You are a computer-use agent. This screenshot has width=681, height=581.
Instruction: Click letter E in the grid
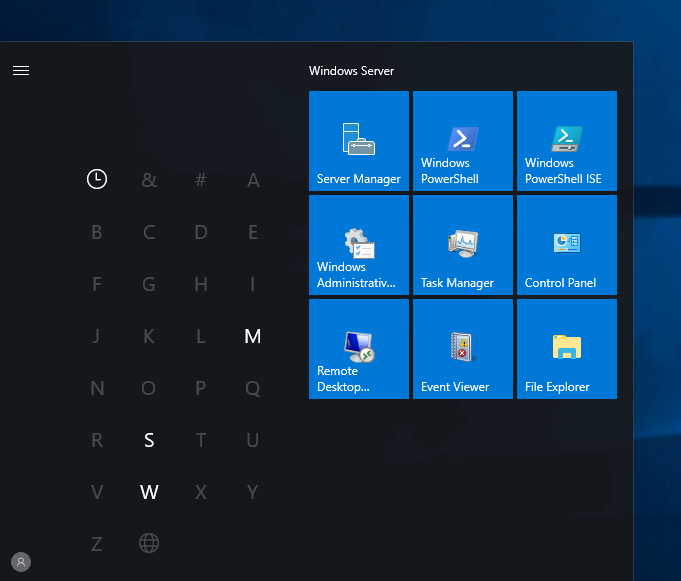[x=253, y=232]
